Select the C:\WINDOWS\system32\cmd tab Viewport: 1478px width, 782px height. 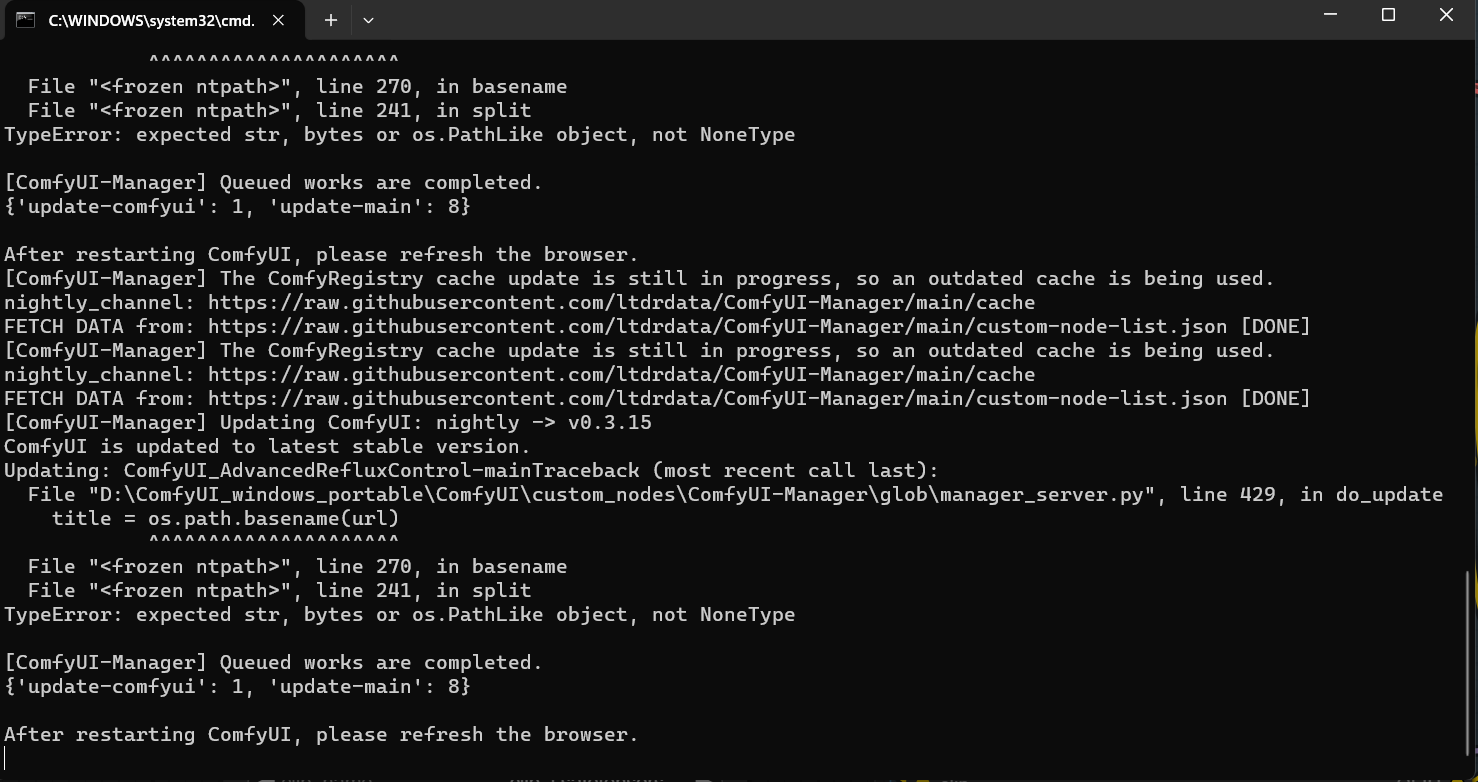pos(150,20)
